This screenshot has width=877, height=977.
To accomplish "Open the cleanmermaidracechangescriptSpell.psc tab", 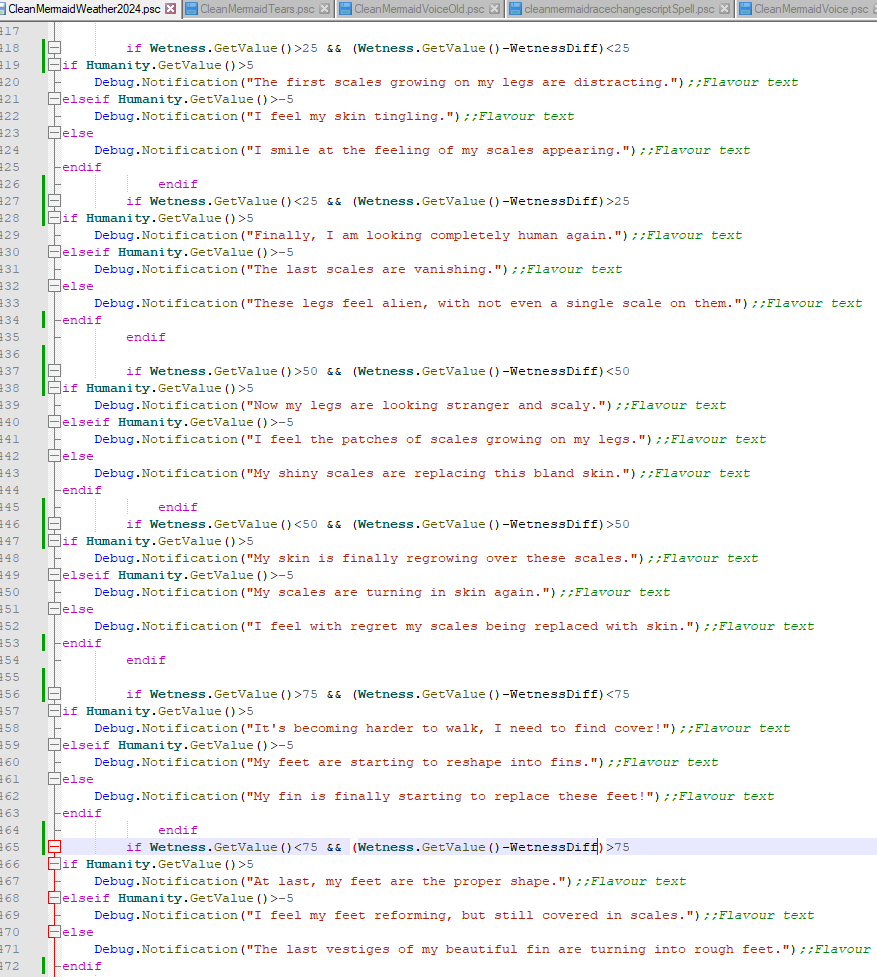I will [619, 9].
